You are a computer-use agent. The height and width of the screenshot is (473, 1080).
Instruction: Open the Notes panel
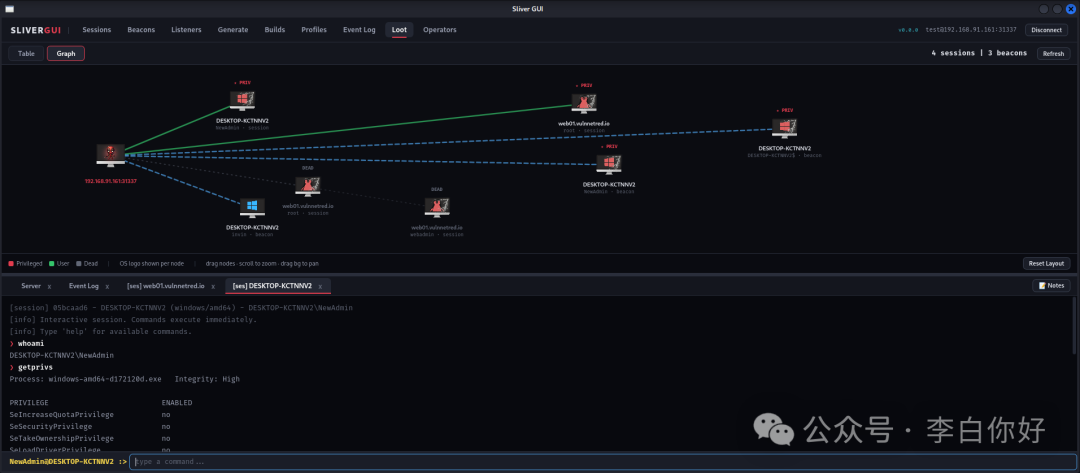[x=1051, y=286]
